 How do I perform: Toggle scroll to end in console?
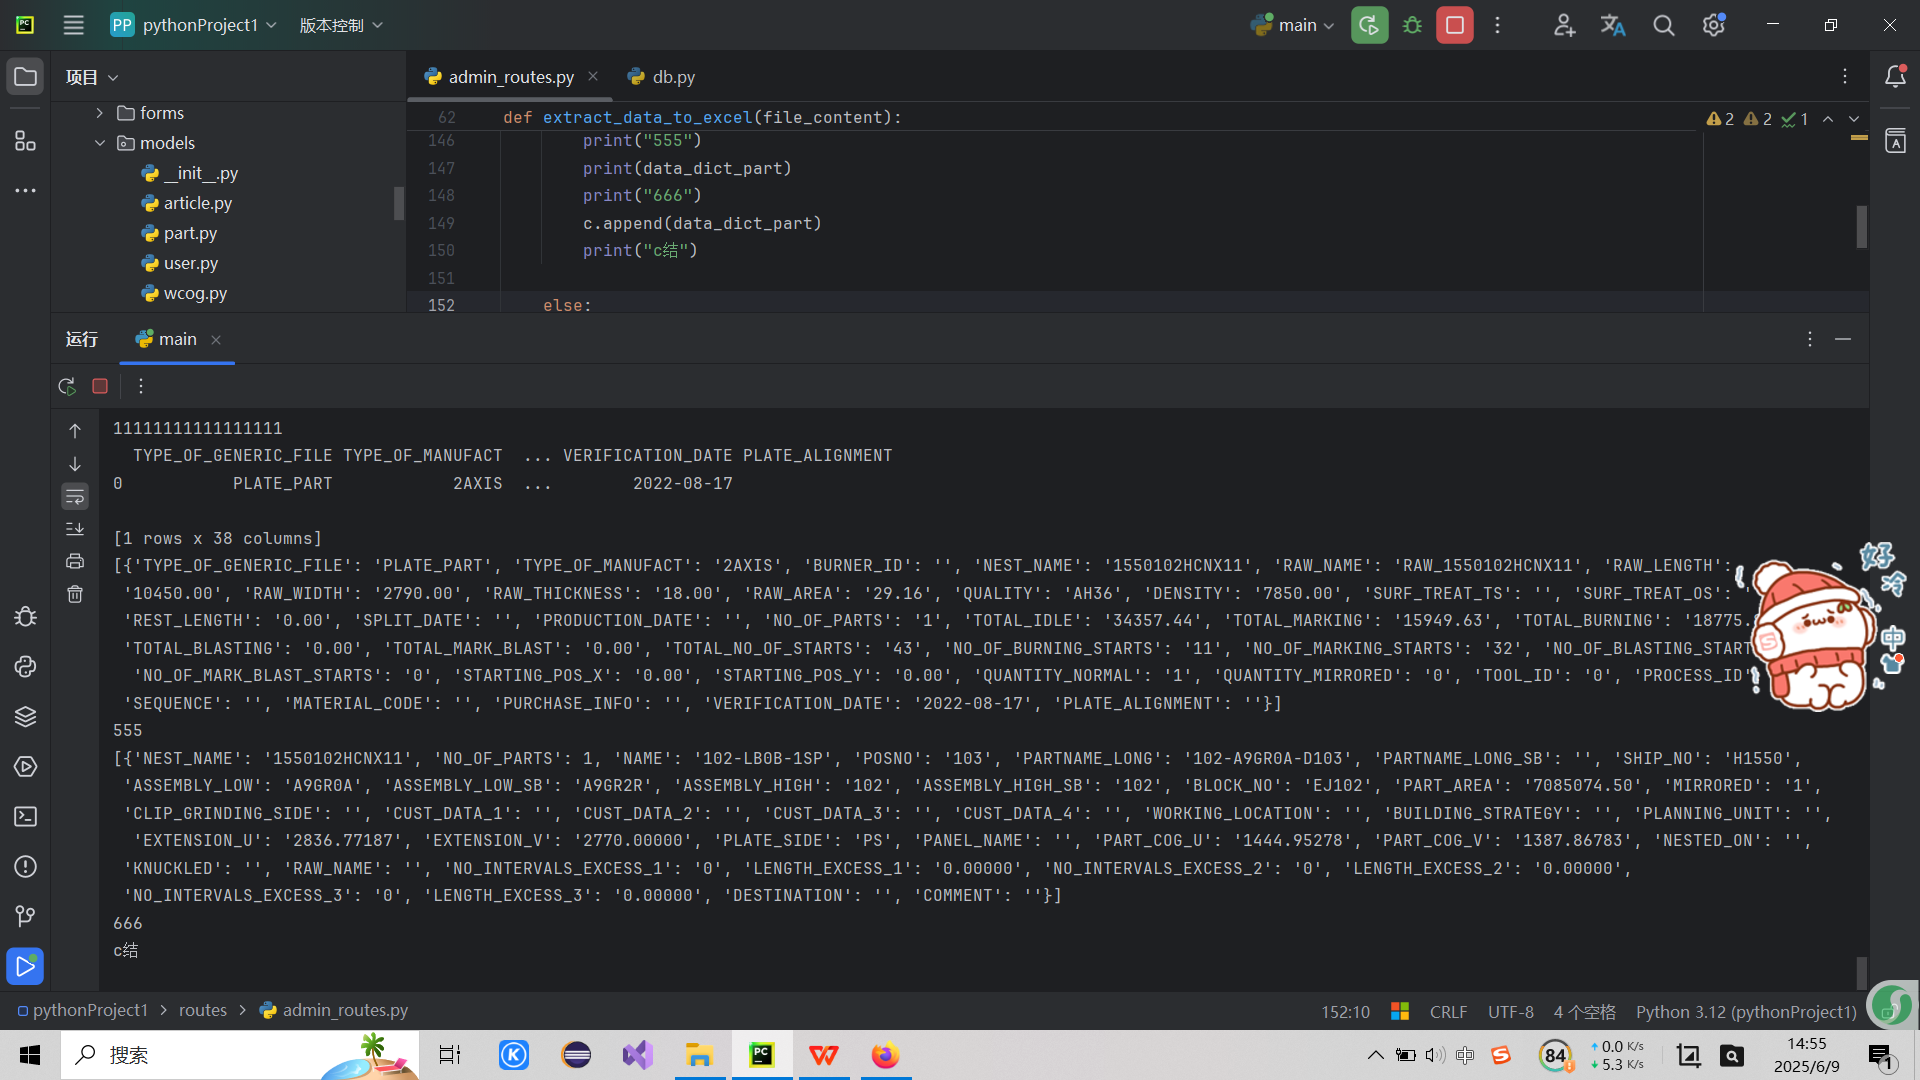[75, 529]
